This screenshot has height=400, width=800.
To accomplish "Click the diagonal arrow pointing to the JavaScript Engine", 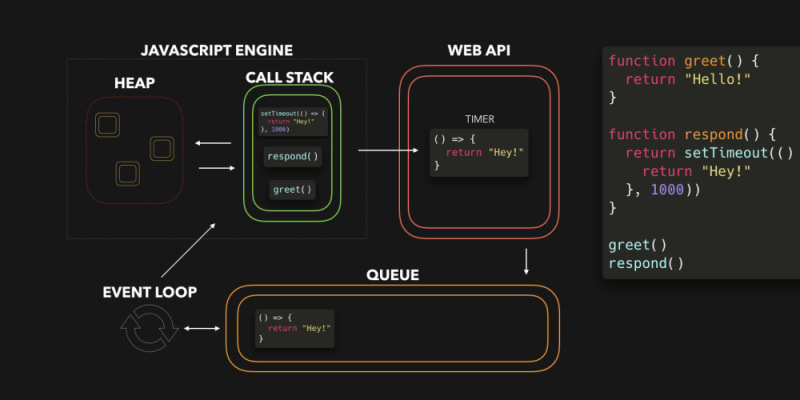I will [x=188, y=249].
